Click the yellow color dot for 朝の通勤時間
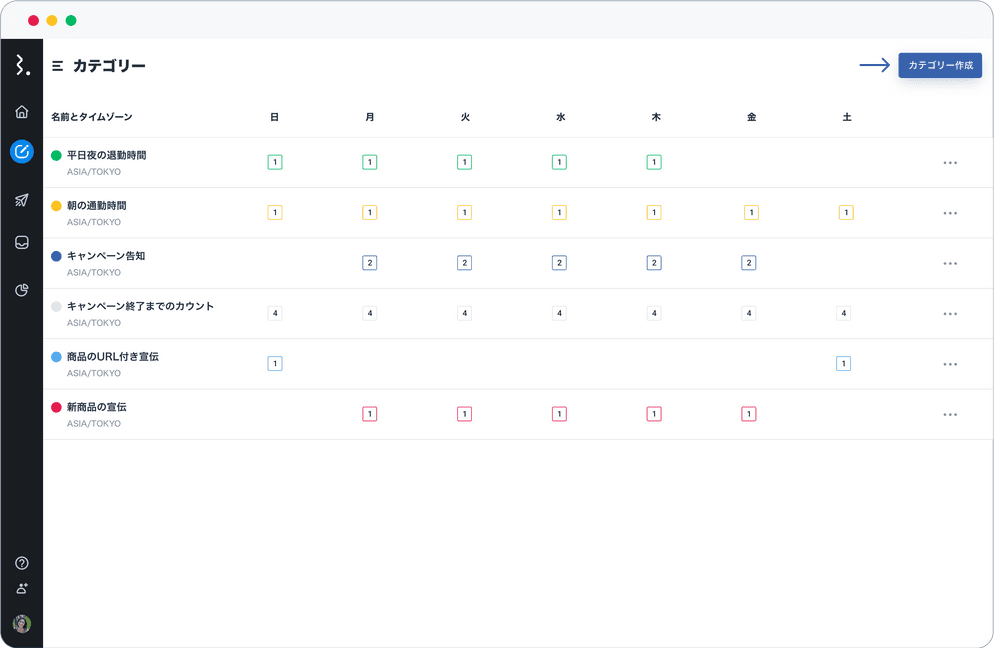Screen dimensions: 1000x648 [56, 206]
